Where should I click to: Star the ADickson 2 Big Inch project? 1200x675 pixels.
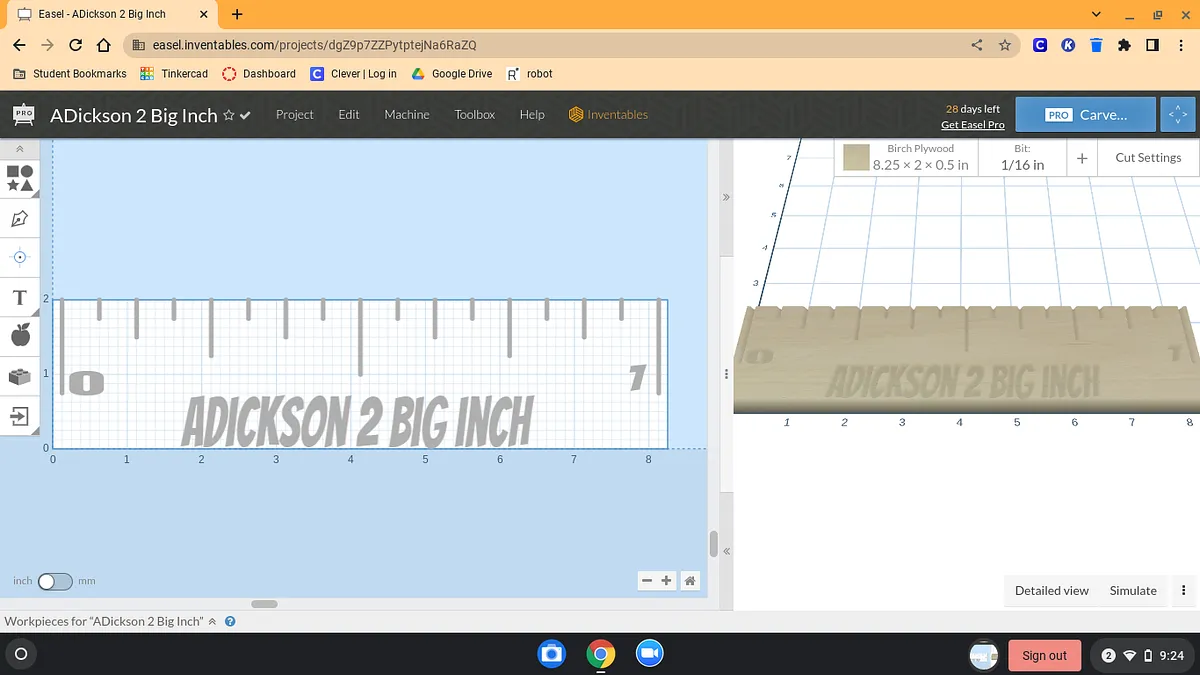(229, 115)
